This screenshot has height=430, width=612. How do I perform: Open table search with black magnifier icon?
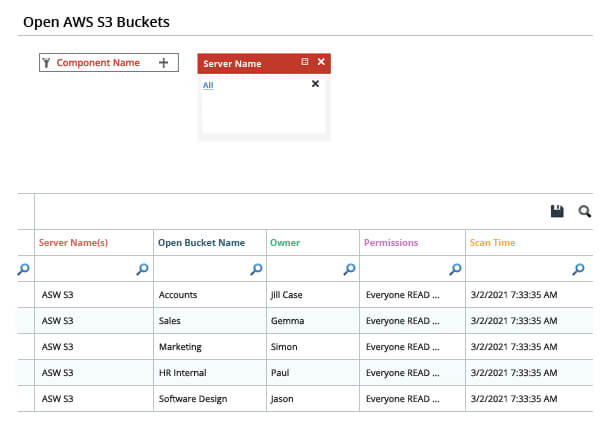[584, 211]
